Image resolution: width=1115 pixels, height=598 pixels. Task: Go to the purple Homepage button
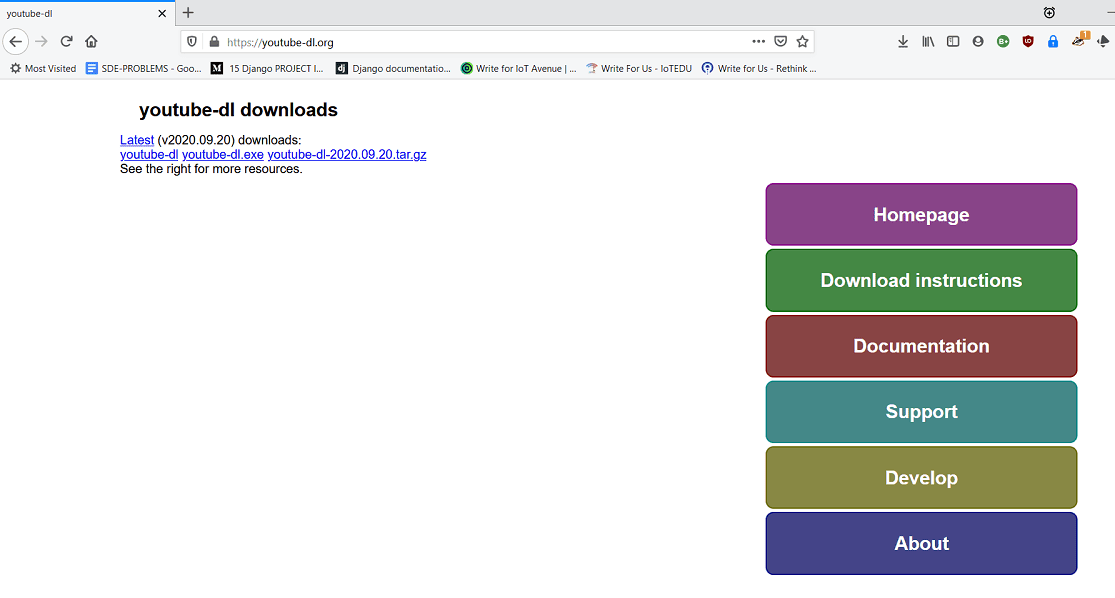[921, 214]
